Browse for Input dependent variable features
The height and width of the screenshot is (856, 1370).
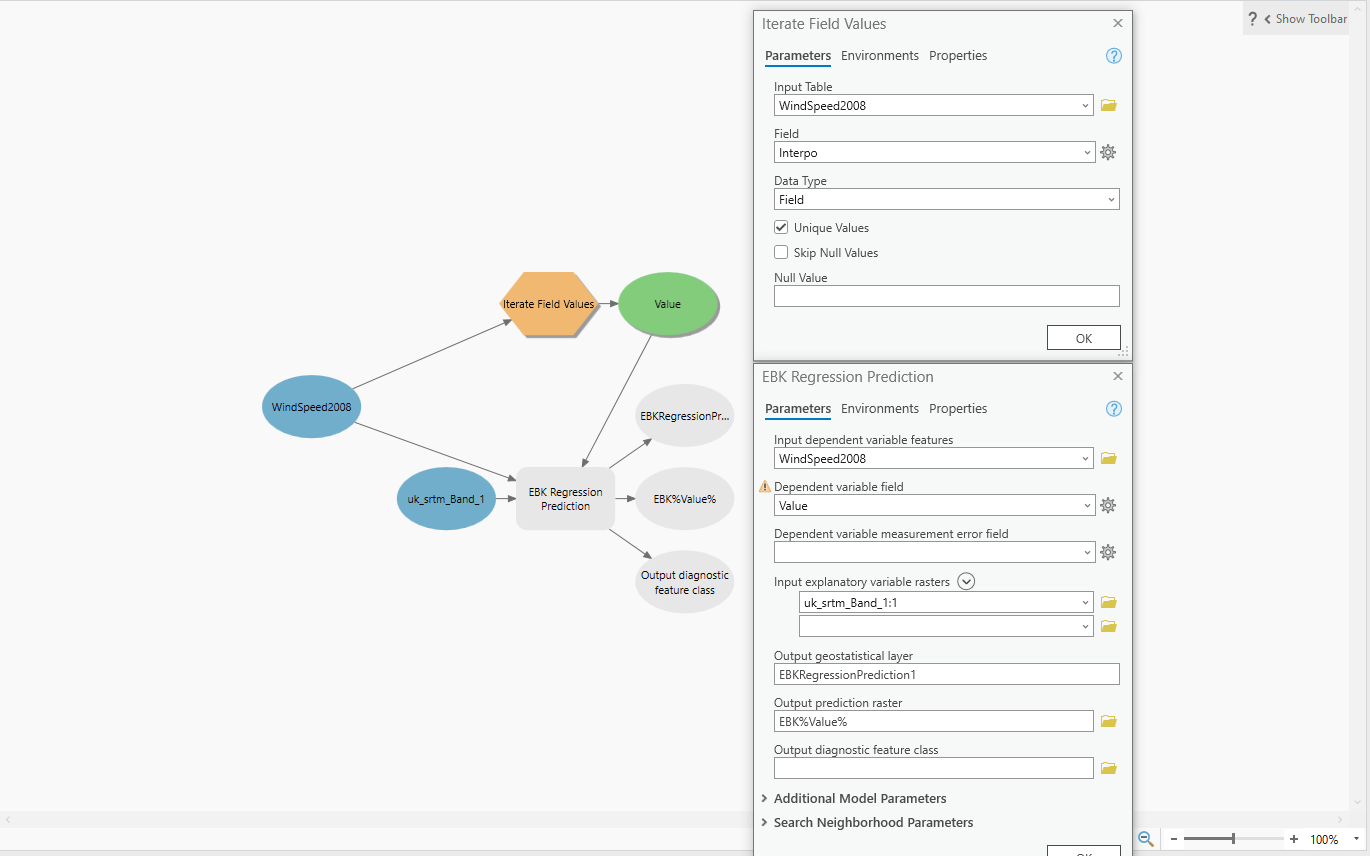1108,458
